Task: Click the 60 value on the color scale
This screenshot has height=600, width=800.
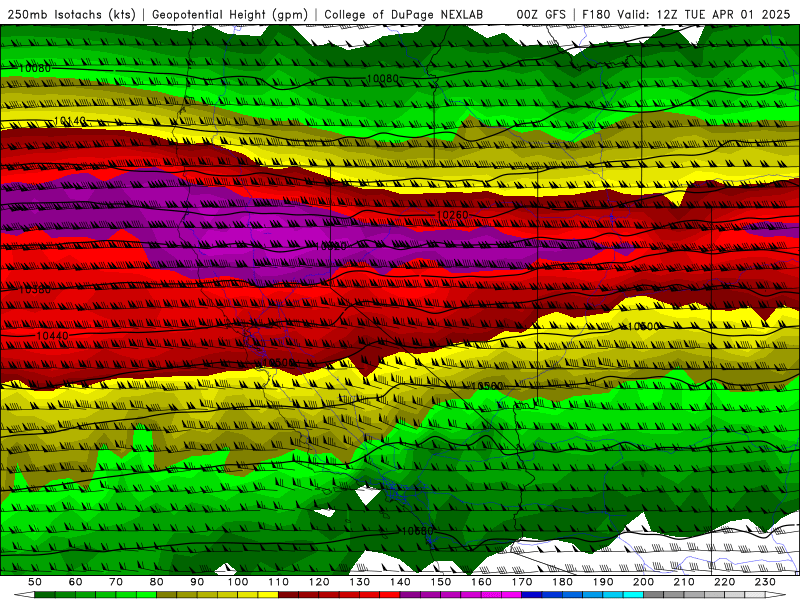Action: 75,582
